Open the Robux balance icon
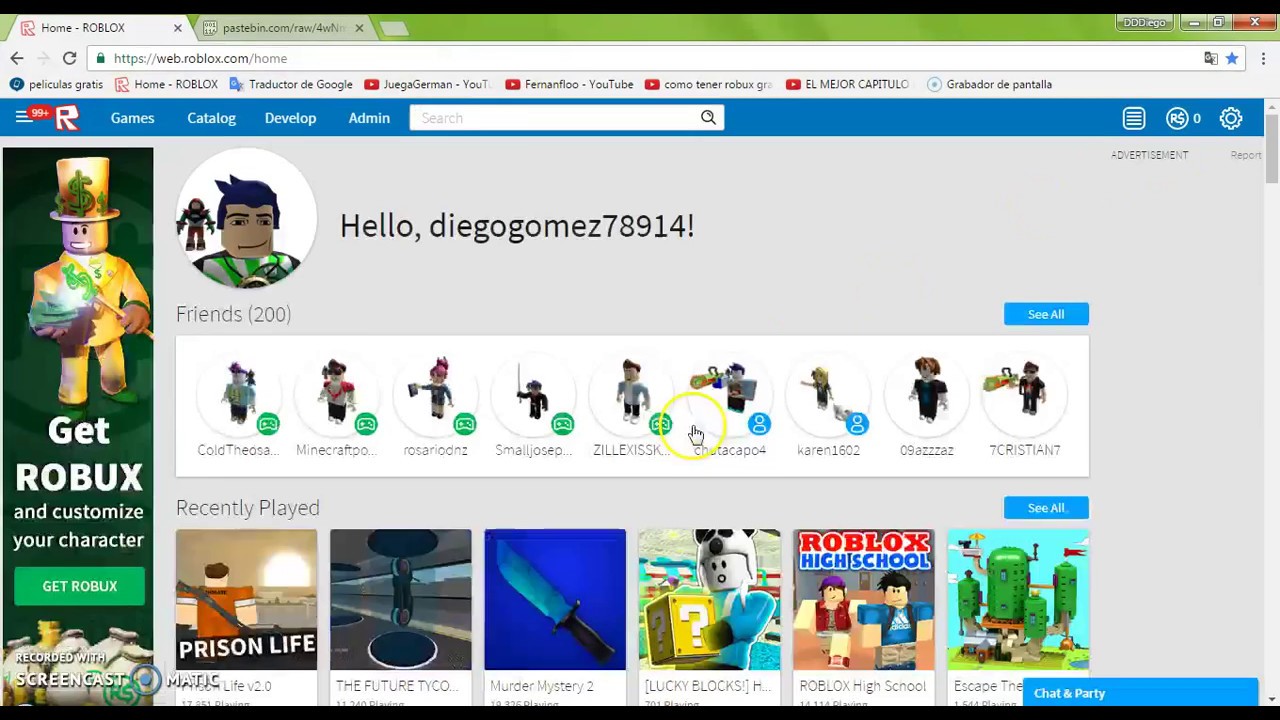The width and height of the screenshot is (1280, 720). click(1177, 118)
